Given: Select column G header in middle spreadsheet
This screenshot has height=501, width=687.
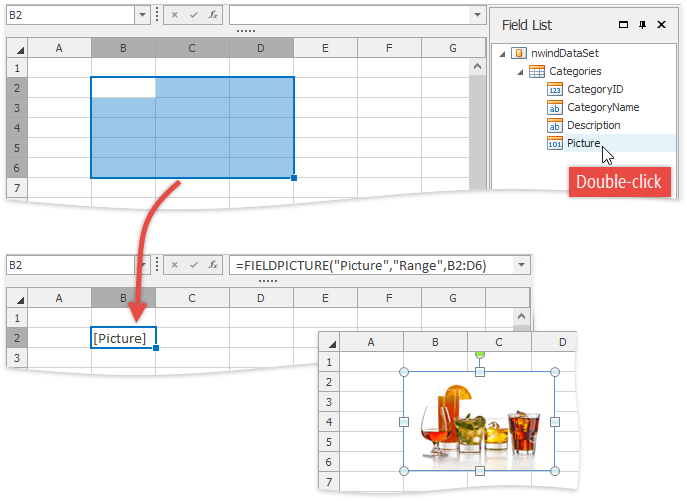Looking at the screenshot, I should pyautogui.click(x=453, y=298).
